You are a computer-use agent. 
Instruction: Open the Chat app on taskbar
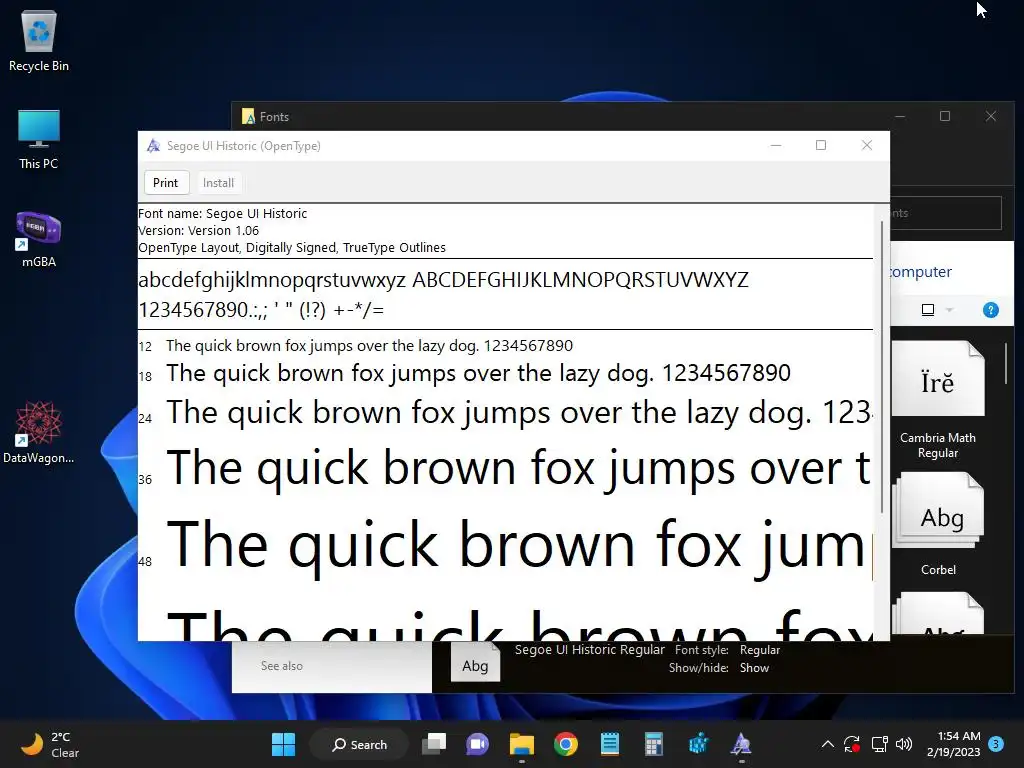pos(477,744)
